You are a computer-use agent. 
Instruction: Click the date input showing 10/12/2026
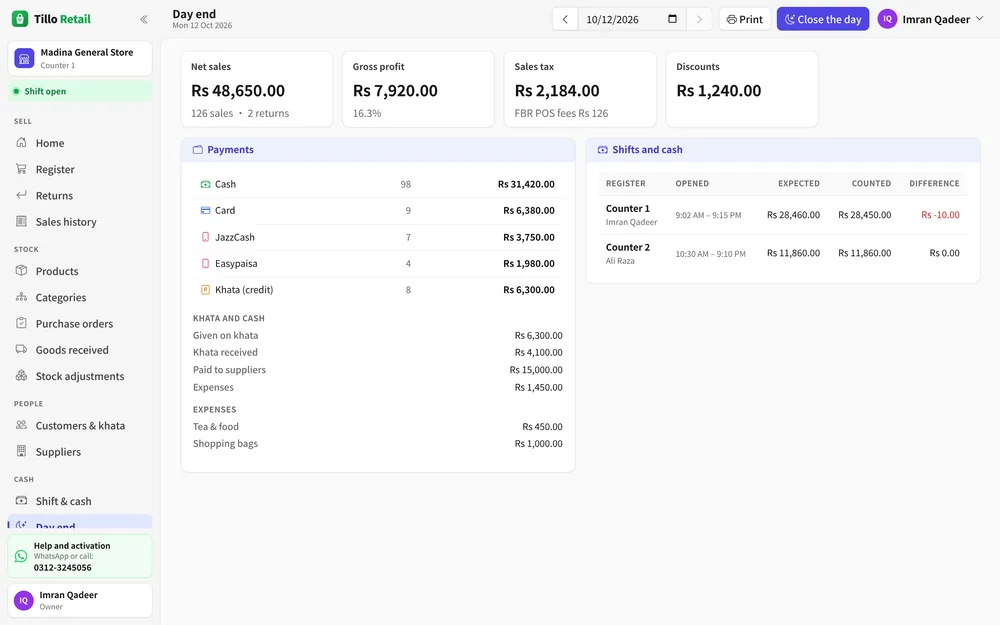click(632, 19)
